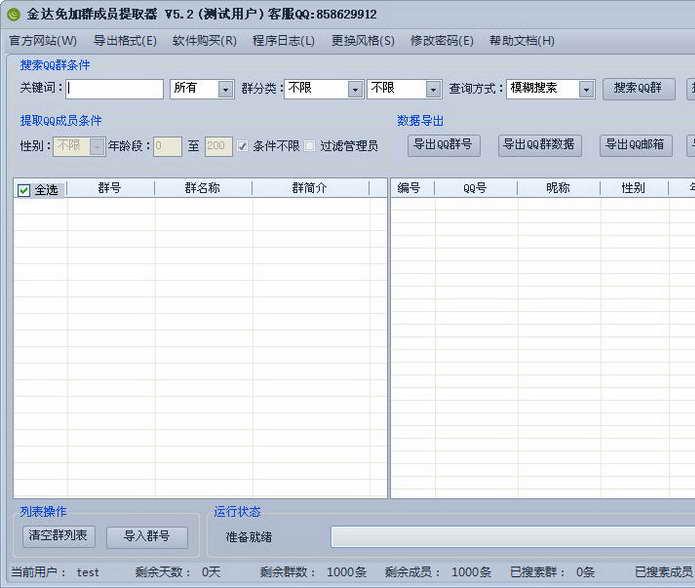This screenshot has height=588, width=695.
Task: Click the 数据导出 section label
Action: point(420,121)
